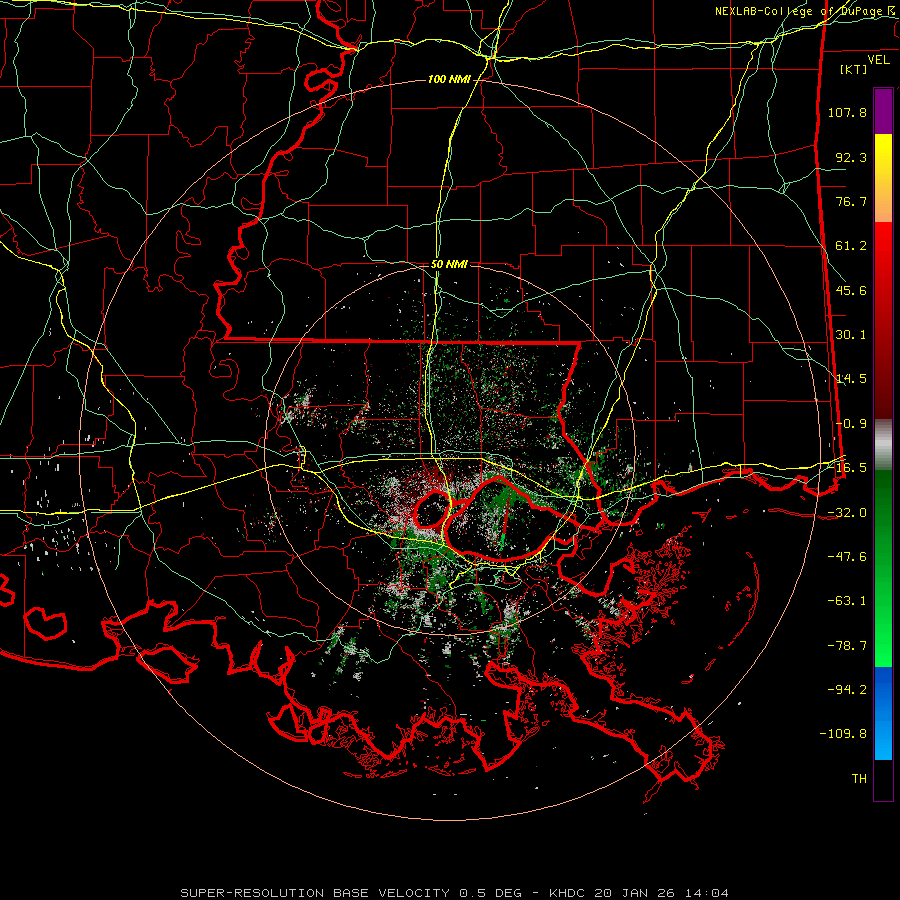
Task: Click the 100 NMI range ring label
Action: tap(449, 79)
